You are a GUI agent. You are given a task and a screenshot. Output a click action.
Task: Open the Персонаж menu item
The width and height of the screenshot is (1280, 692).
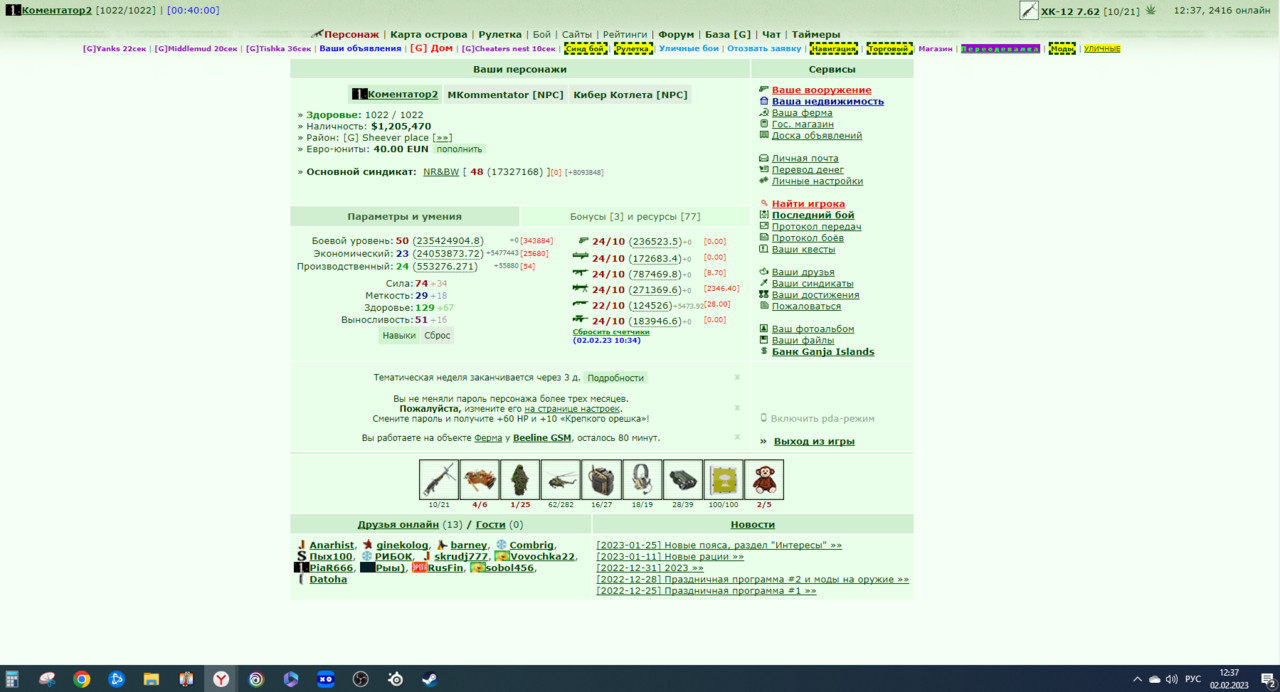pyautogui.click(x=351, y=34)
